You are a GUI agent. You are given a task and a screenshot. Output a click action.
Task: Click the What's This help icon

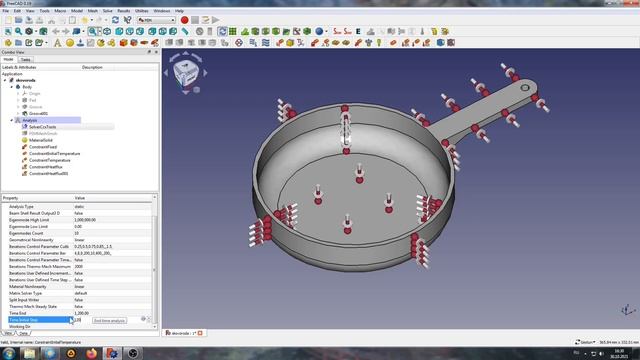pyautogui.click(x=127, y=20)
